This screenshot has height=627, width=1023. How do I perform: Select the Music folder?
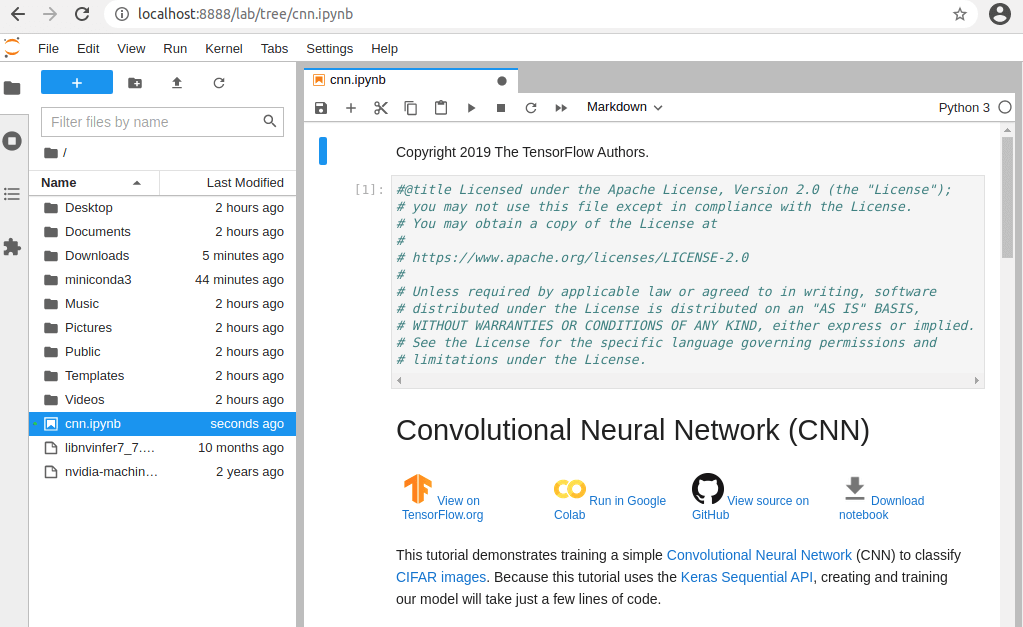pos(162,304)
